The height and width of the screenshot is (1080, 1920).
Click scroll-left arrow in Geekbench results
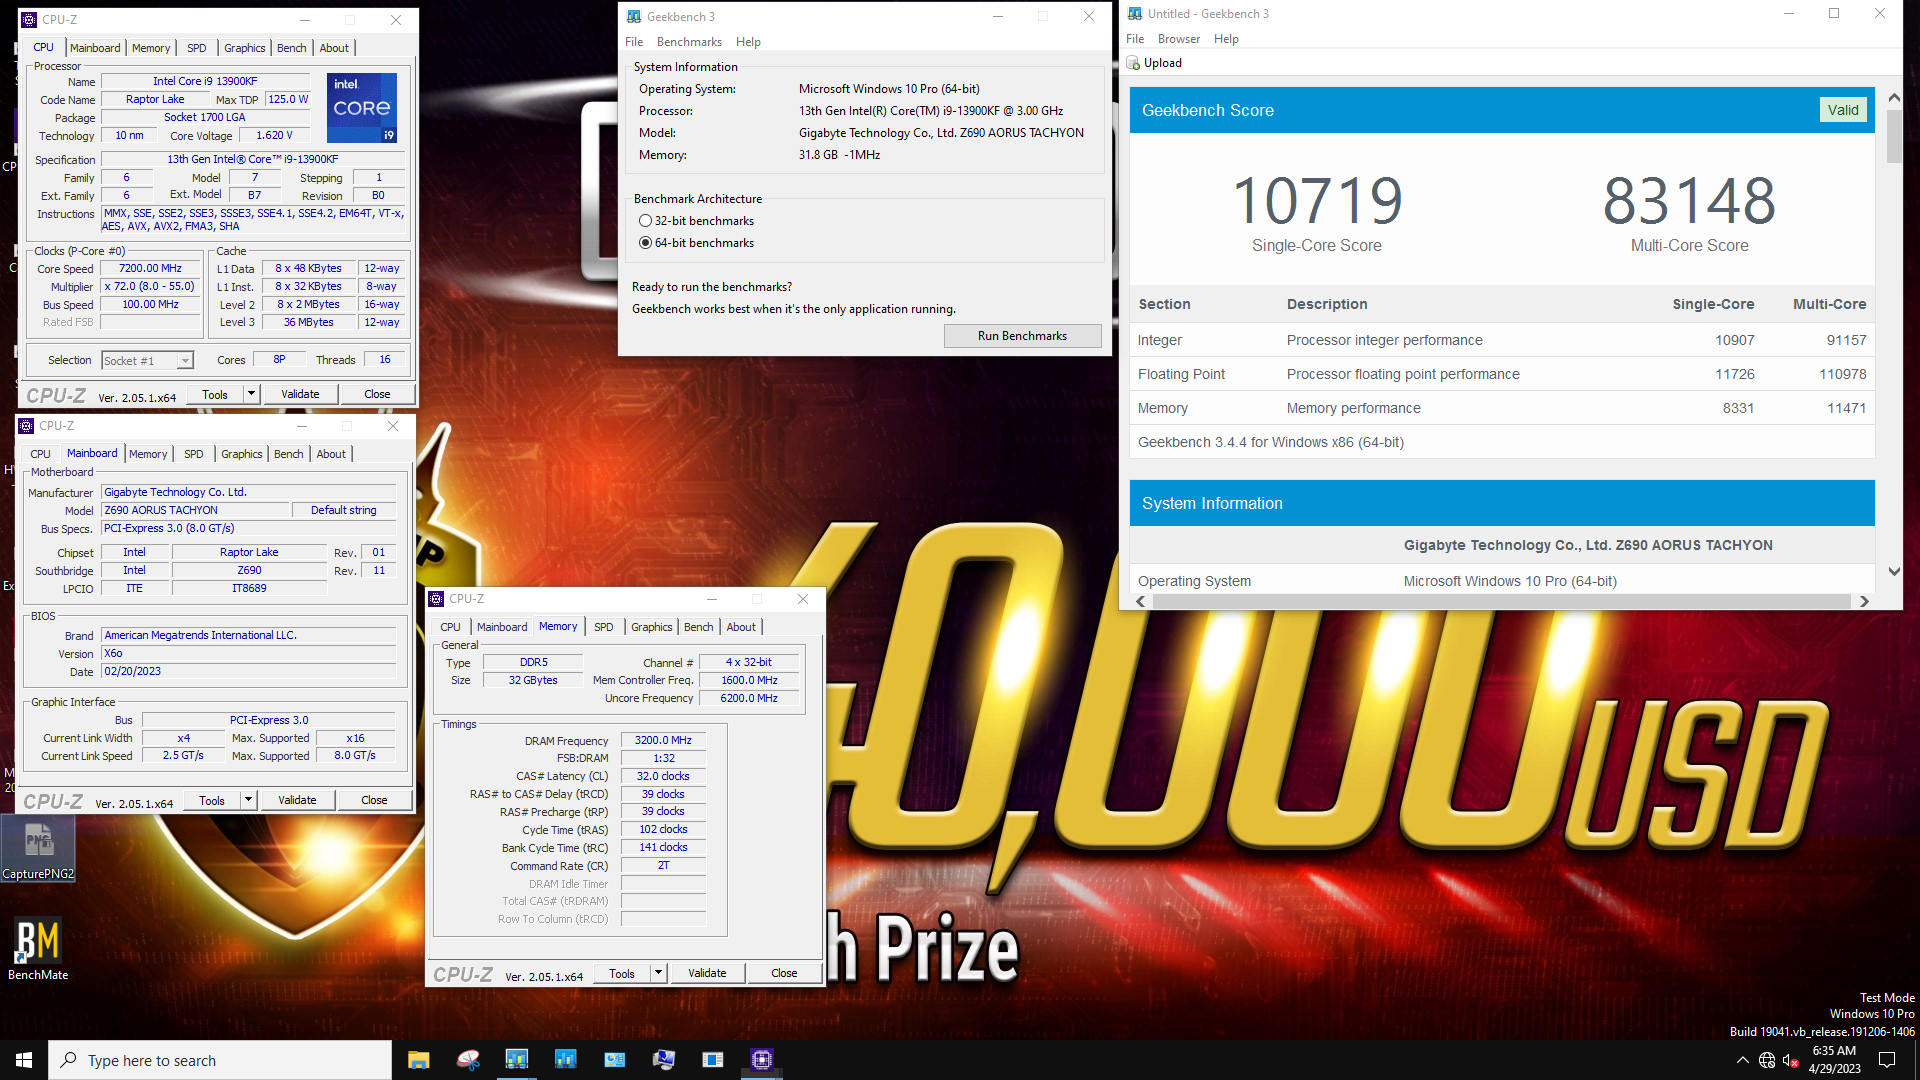coord(1141,601)
